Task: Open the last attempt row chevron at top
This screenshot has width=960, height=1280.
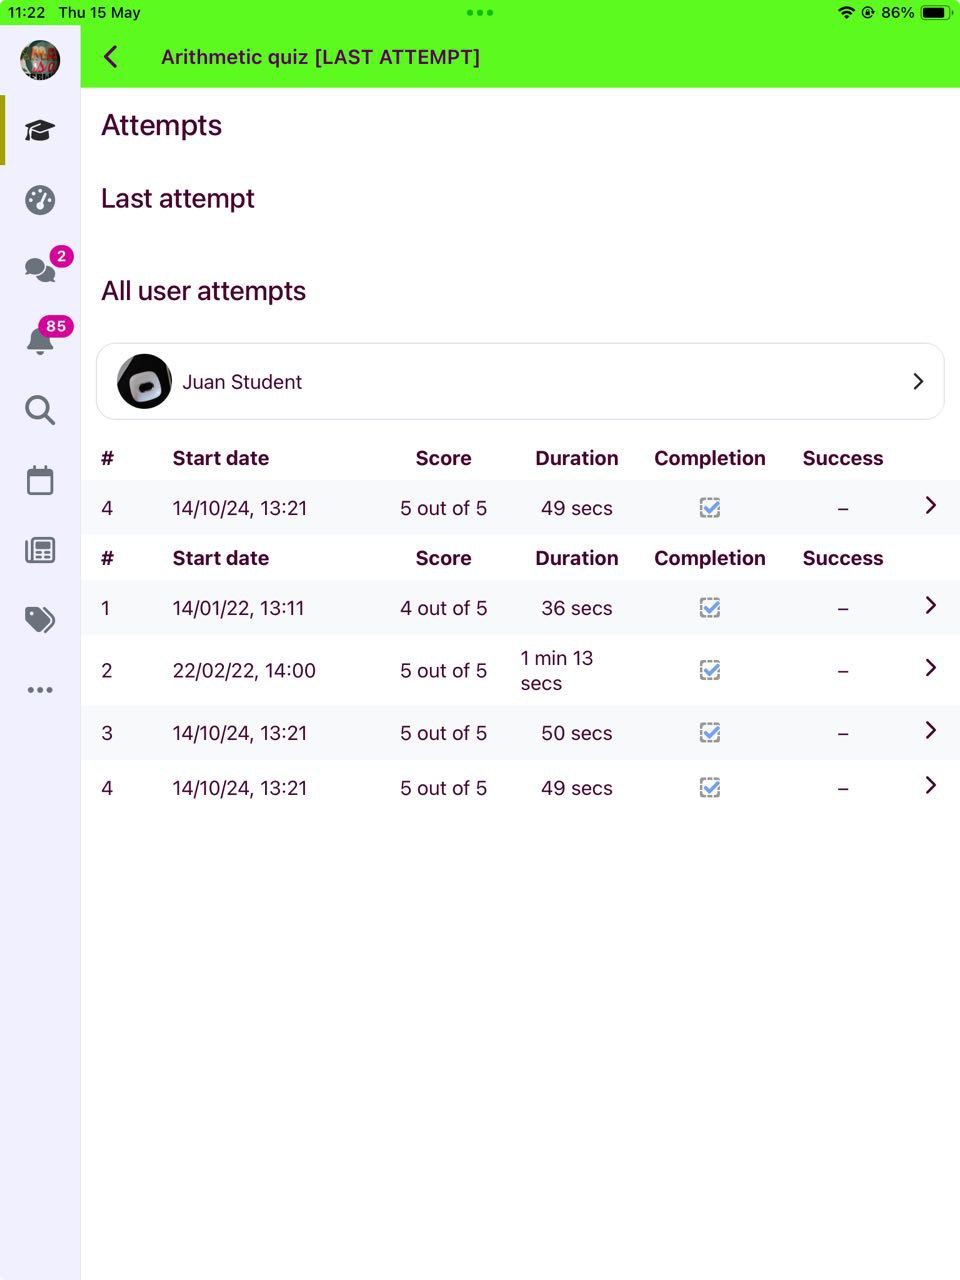Action: (930, 505)
